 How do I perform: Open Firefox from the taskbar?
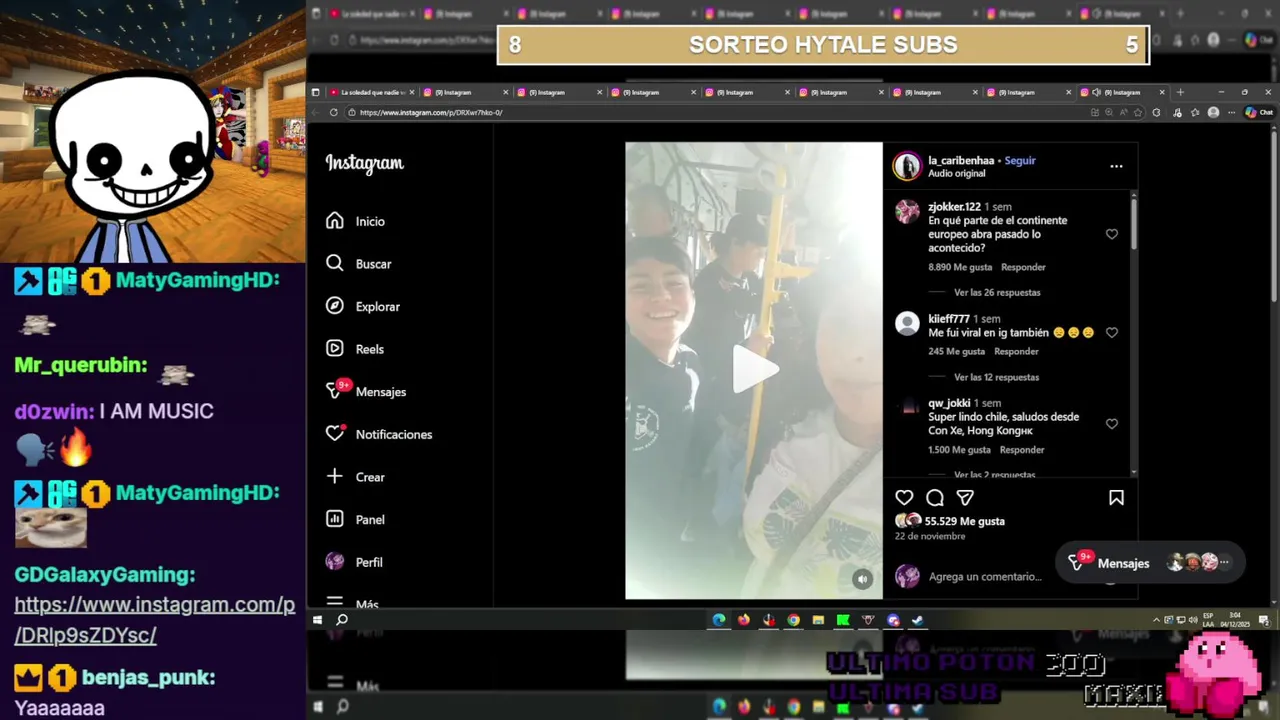(x=744, y=620)
